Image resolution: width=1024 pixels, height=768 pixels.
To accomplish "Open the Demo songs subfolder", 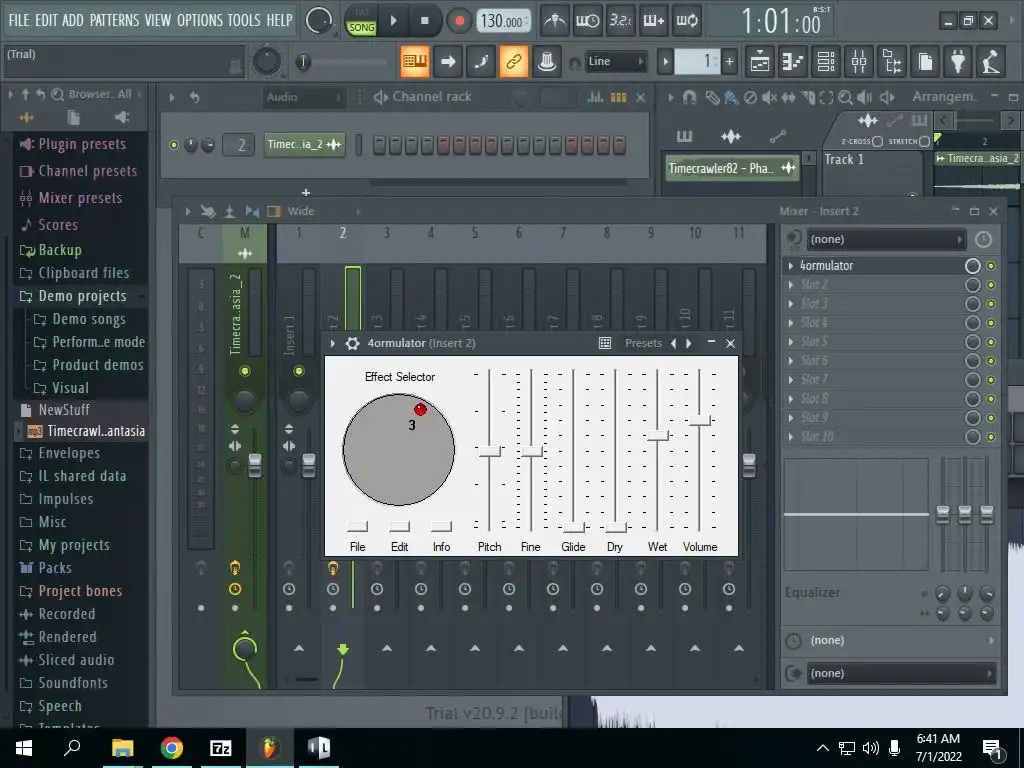I will [x=88, y=319].
